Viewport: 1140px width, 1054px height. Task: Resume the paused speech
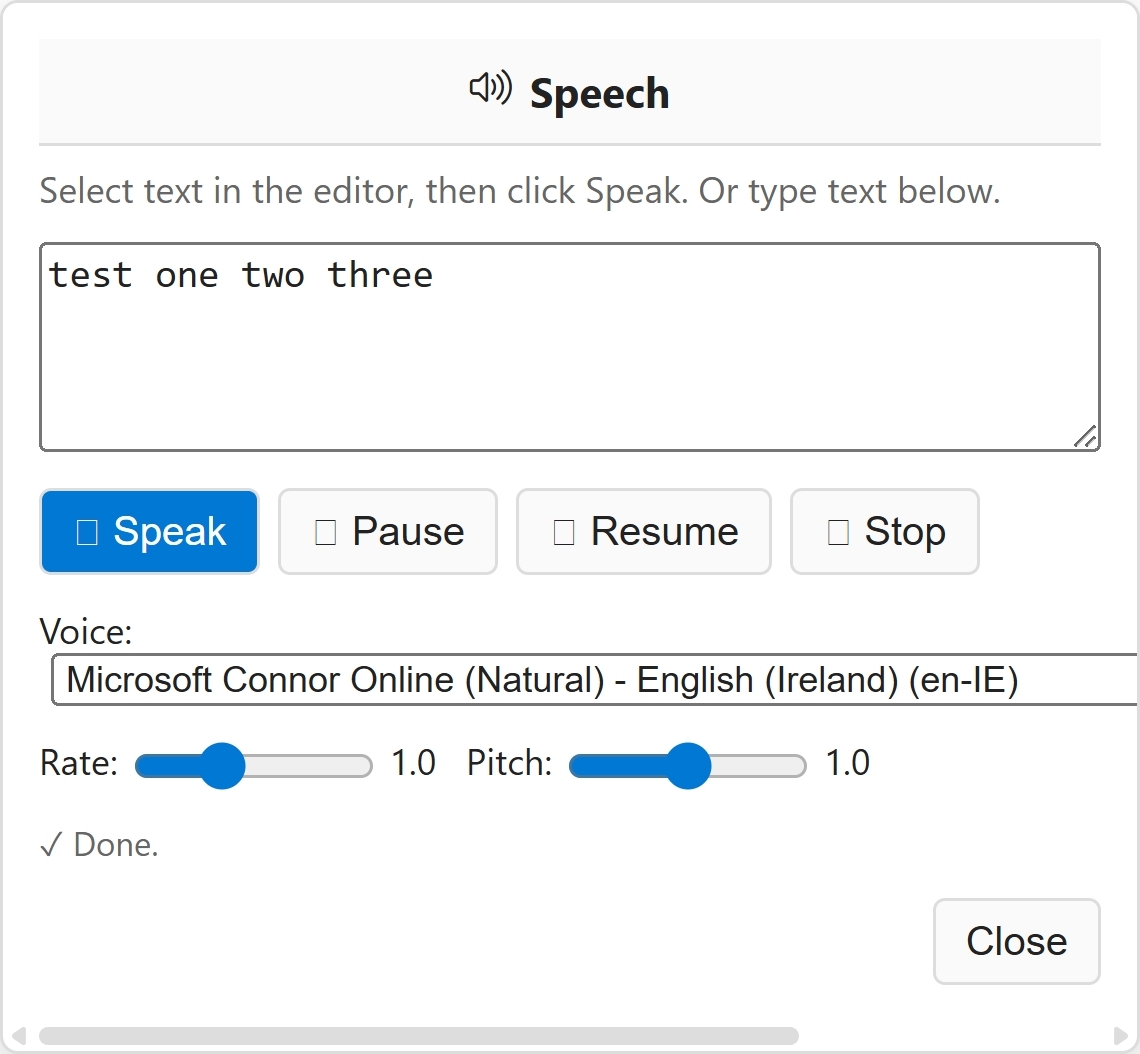(x=644, y=532)
